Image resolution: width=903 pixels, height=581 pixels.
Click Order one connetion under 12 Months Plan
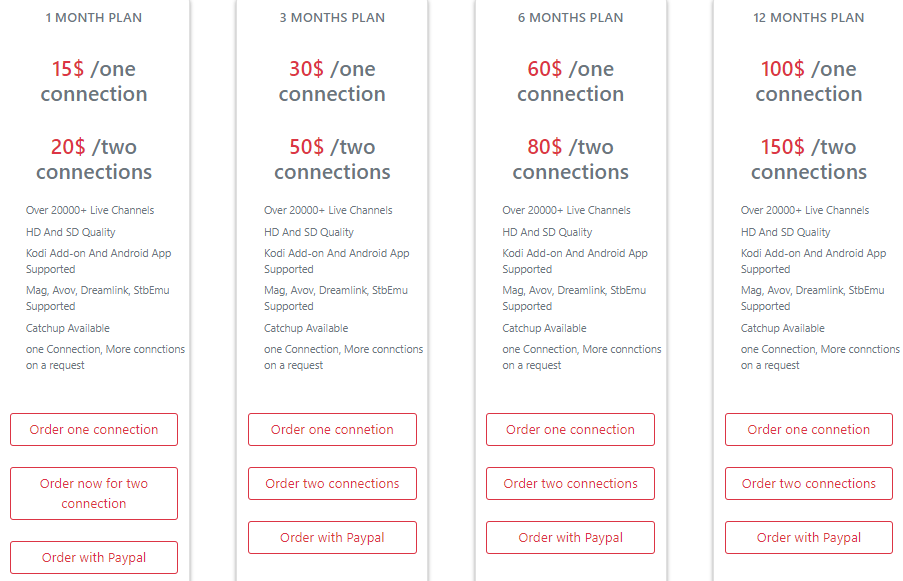[808, 429]
